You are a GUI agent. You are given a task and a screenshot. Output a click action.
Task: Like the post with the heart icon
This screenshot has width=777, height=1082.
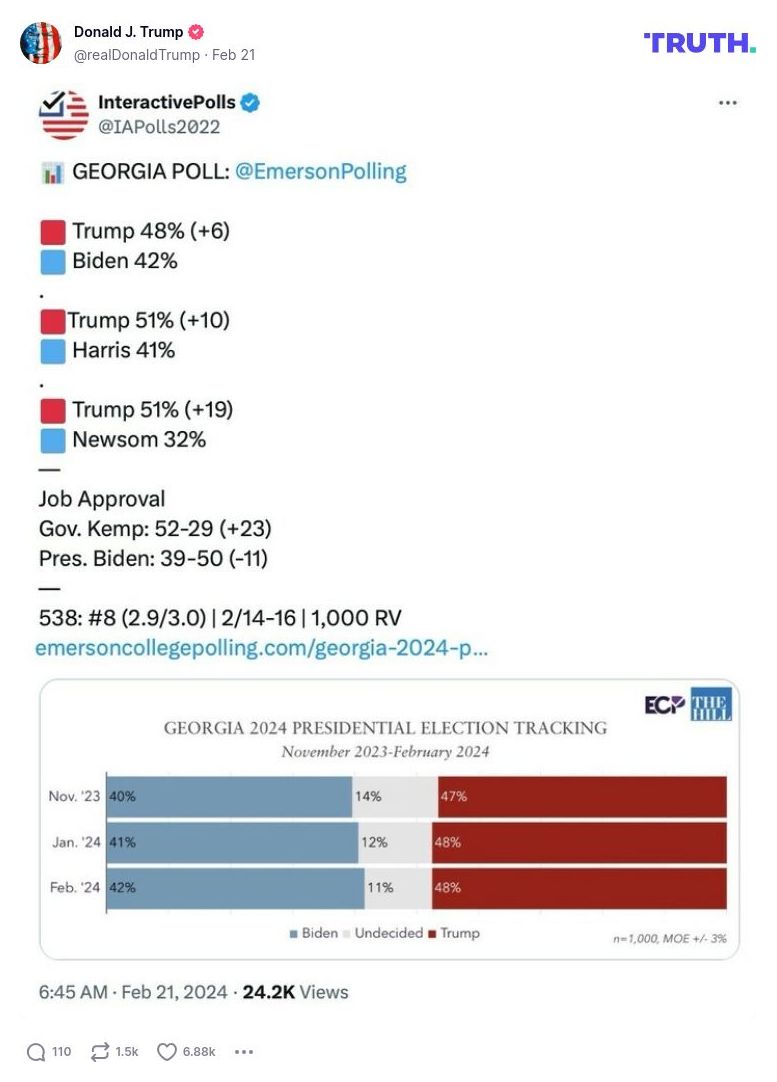point(167,1051)
